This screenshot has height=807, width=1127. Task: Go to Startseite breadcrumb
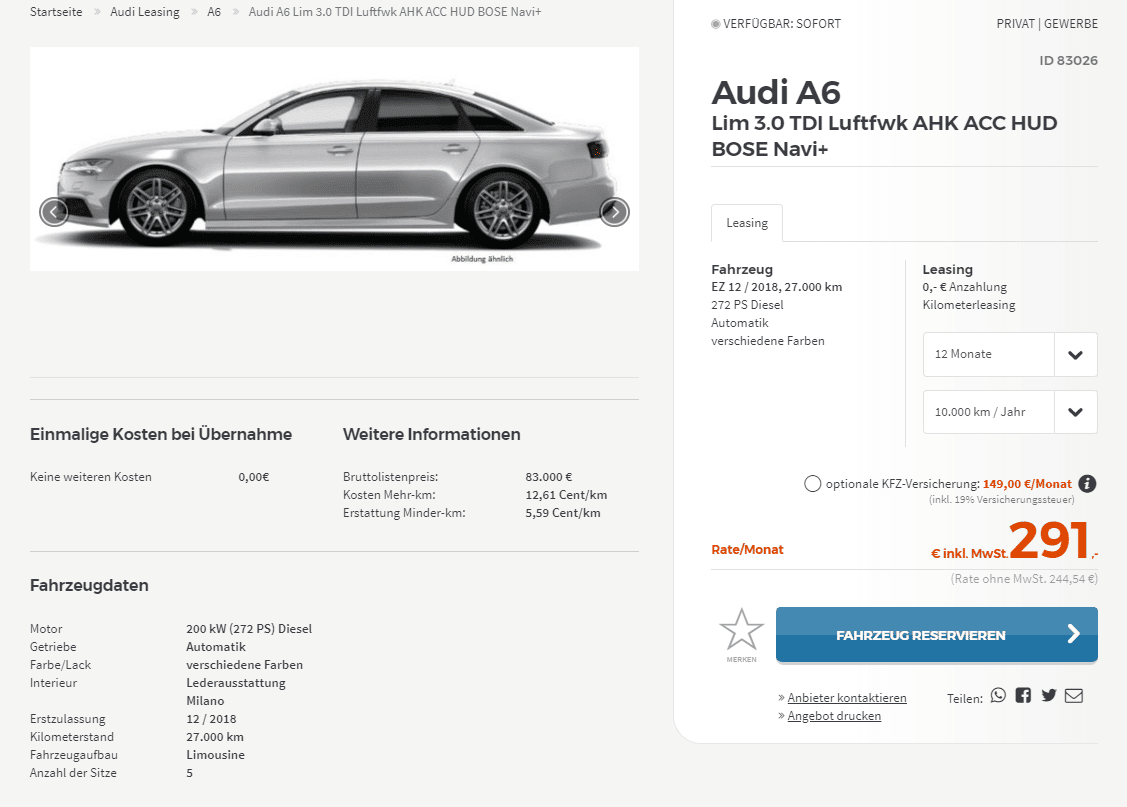56,12
